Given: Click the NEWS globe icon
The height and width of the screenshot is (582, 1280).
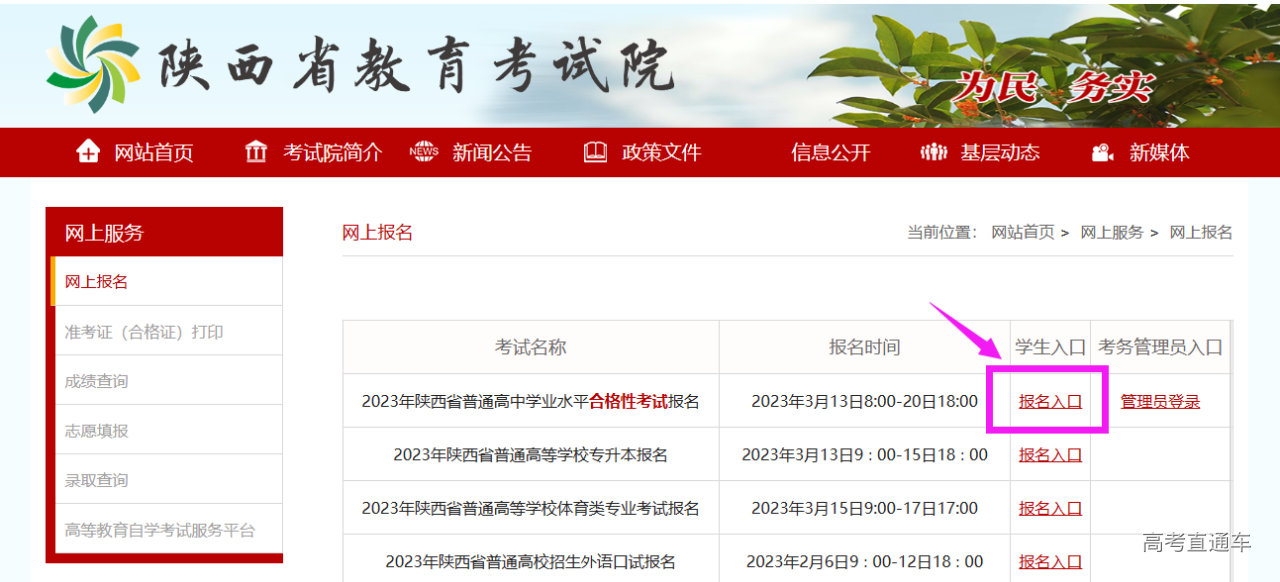Looking at the screenshot, I should [x=424, y=152].
